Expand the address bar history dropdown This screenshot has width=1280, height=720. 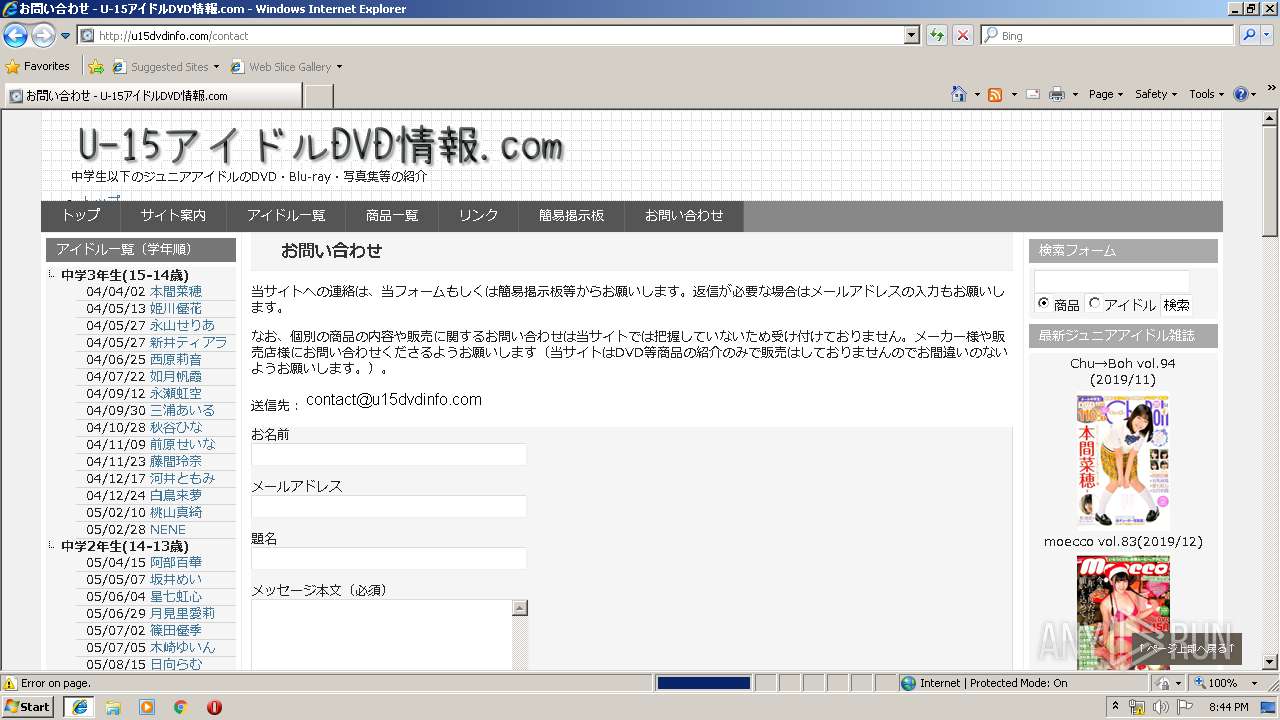coord(911,36)
